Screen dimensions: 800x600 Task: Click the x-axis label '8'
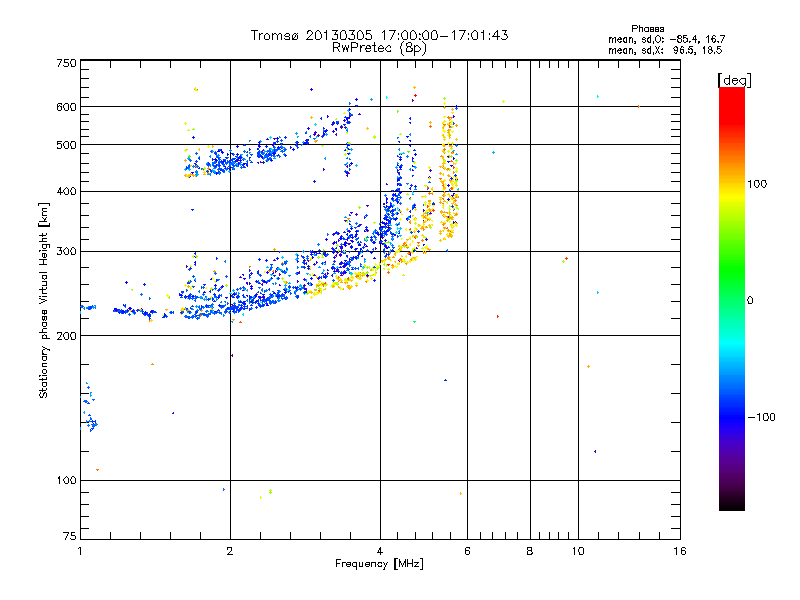pyautogui.click(x=530, y=551)
